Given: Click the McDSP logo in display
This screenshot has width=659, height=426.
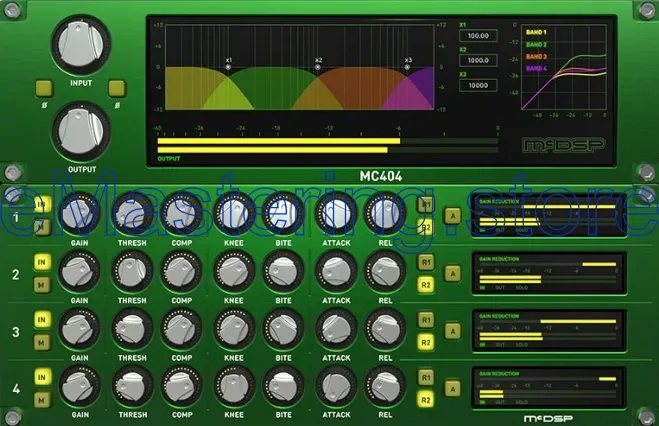Looking at the screenshot, I should coord(564,145).
